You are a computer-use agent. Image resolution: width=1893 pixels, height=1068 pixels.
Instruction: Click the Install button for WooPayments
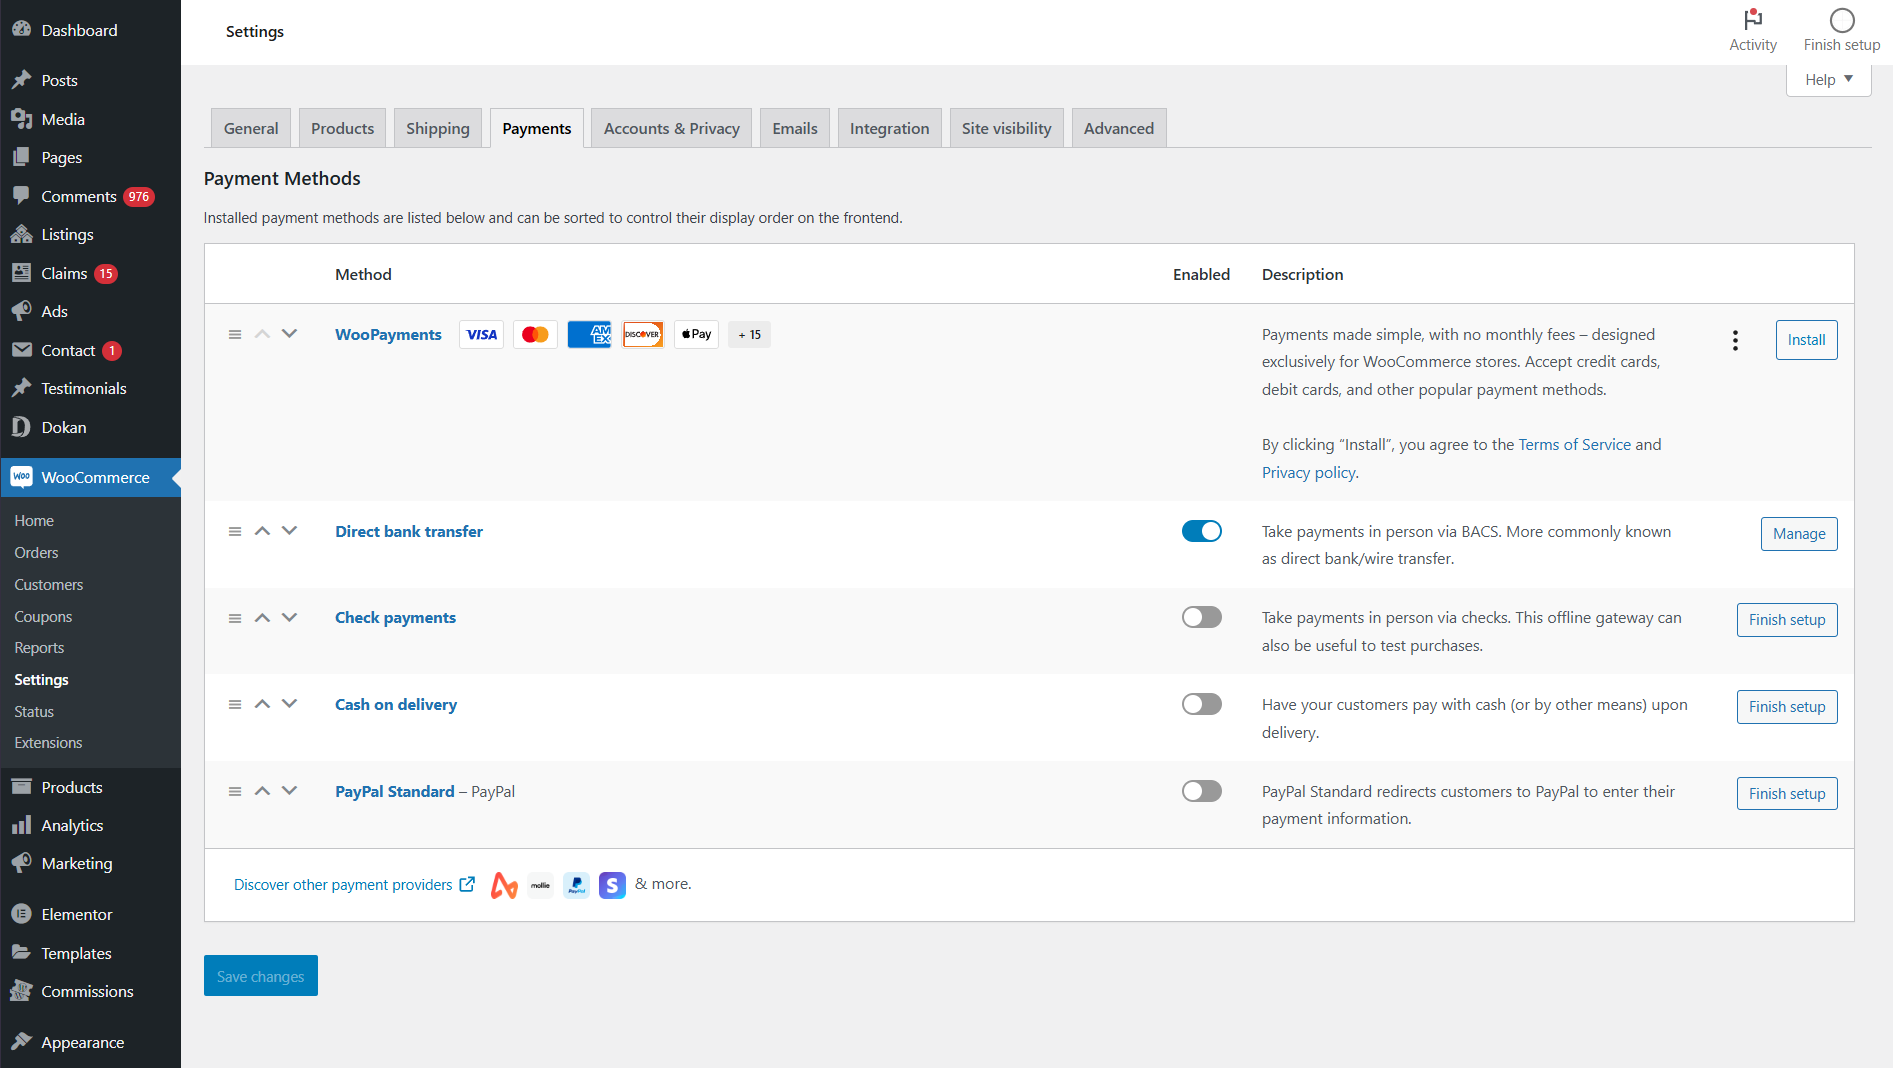[x=1806, y=340]
